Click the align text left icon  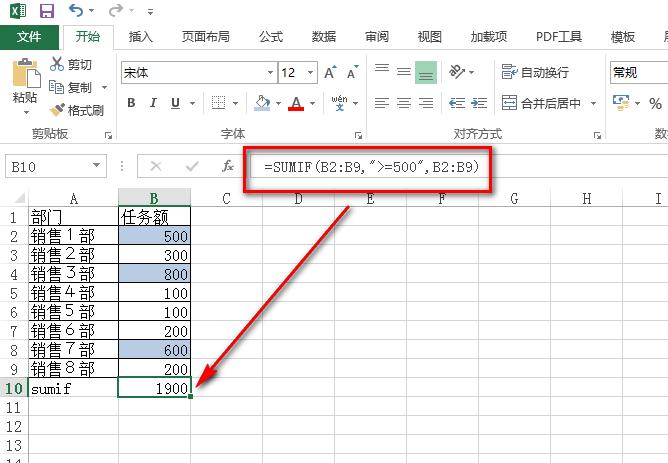pos(382,103)
